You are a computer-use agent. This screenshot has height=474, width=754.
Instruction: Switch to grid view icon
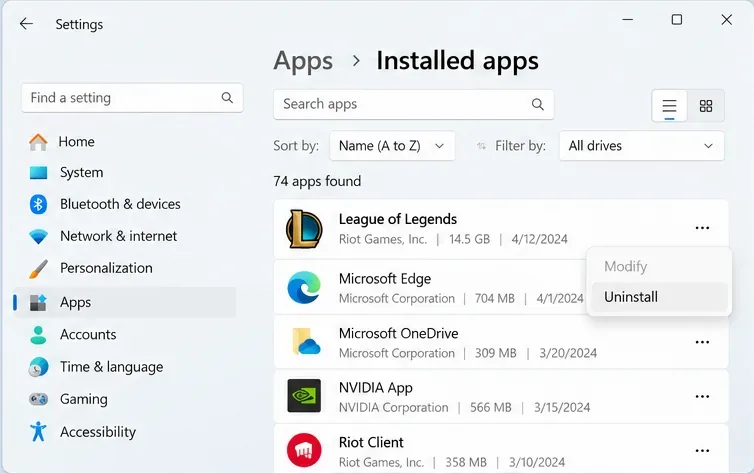pos(705,106)
